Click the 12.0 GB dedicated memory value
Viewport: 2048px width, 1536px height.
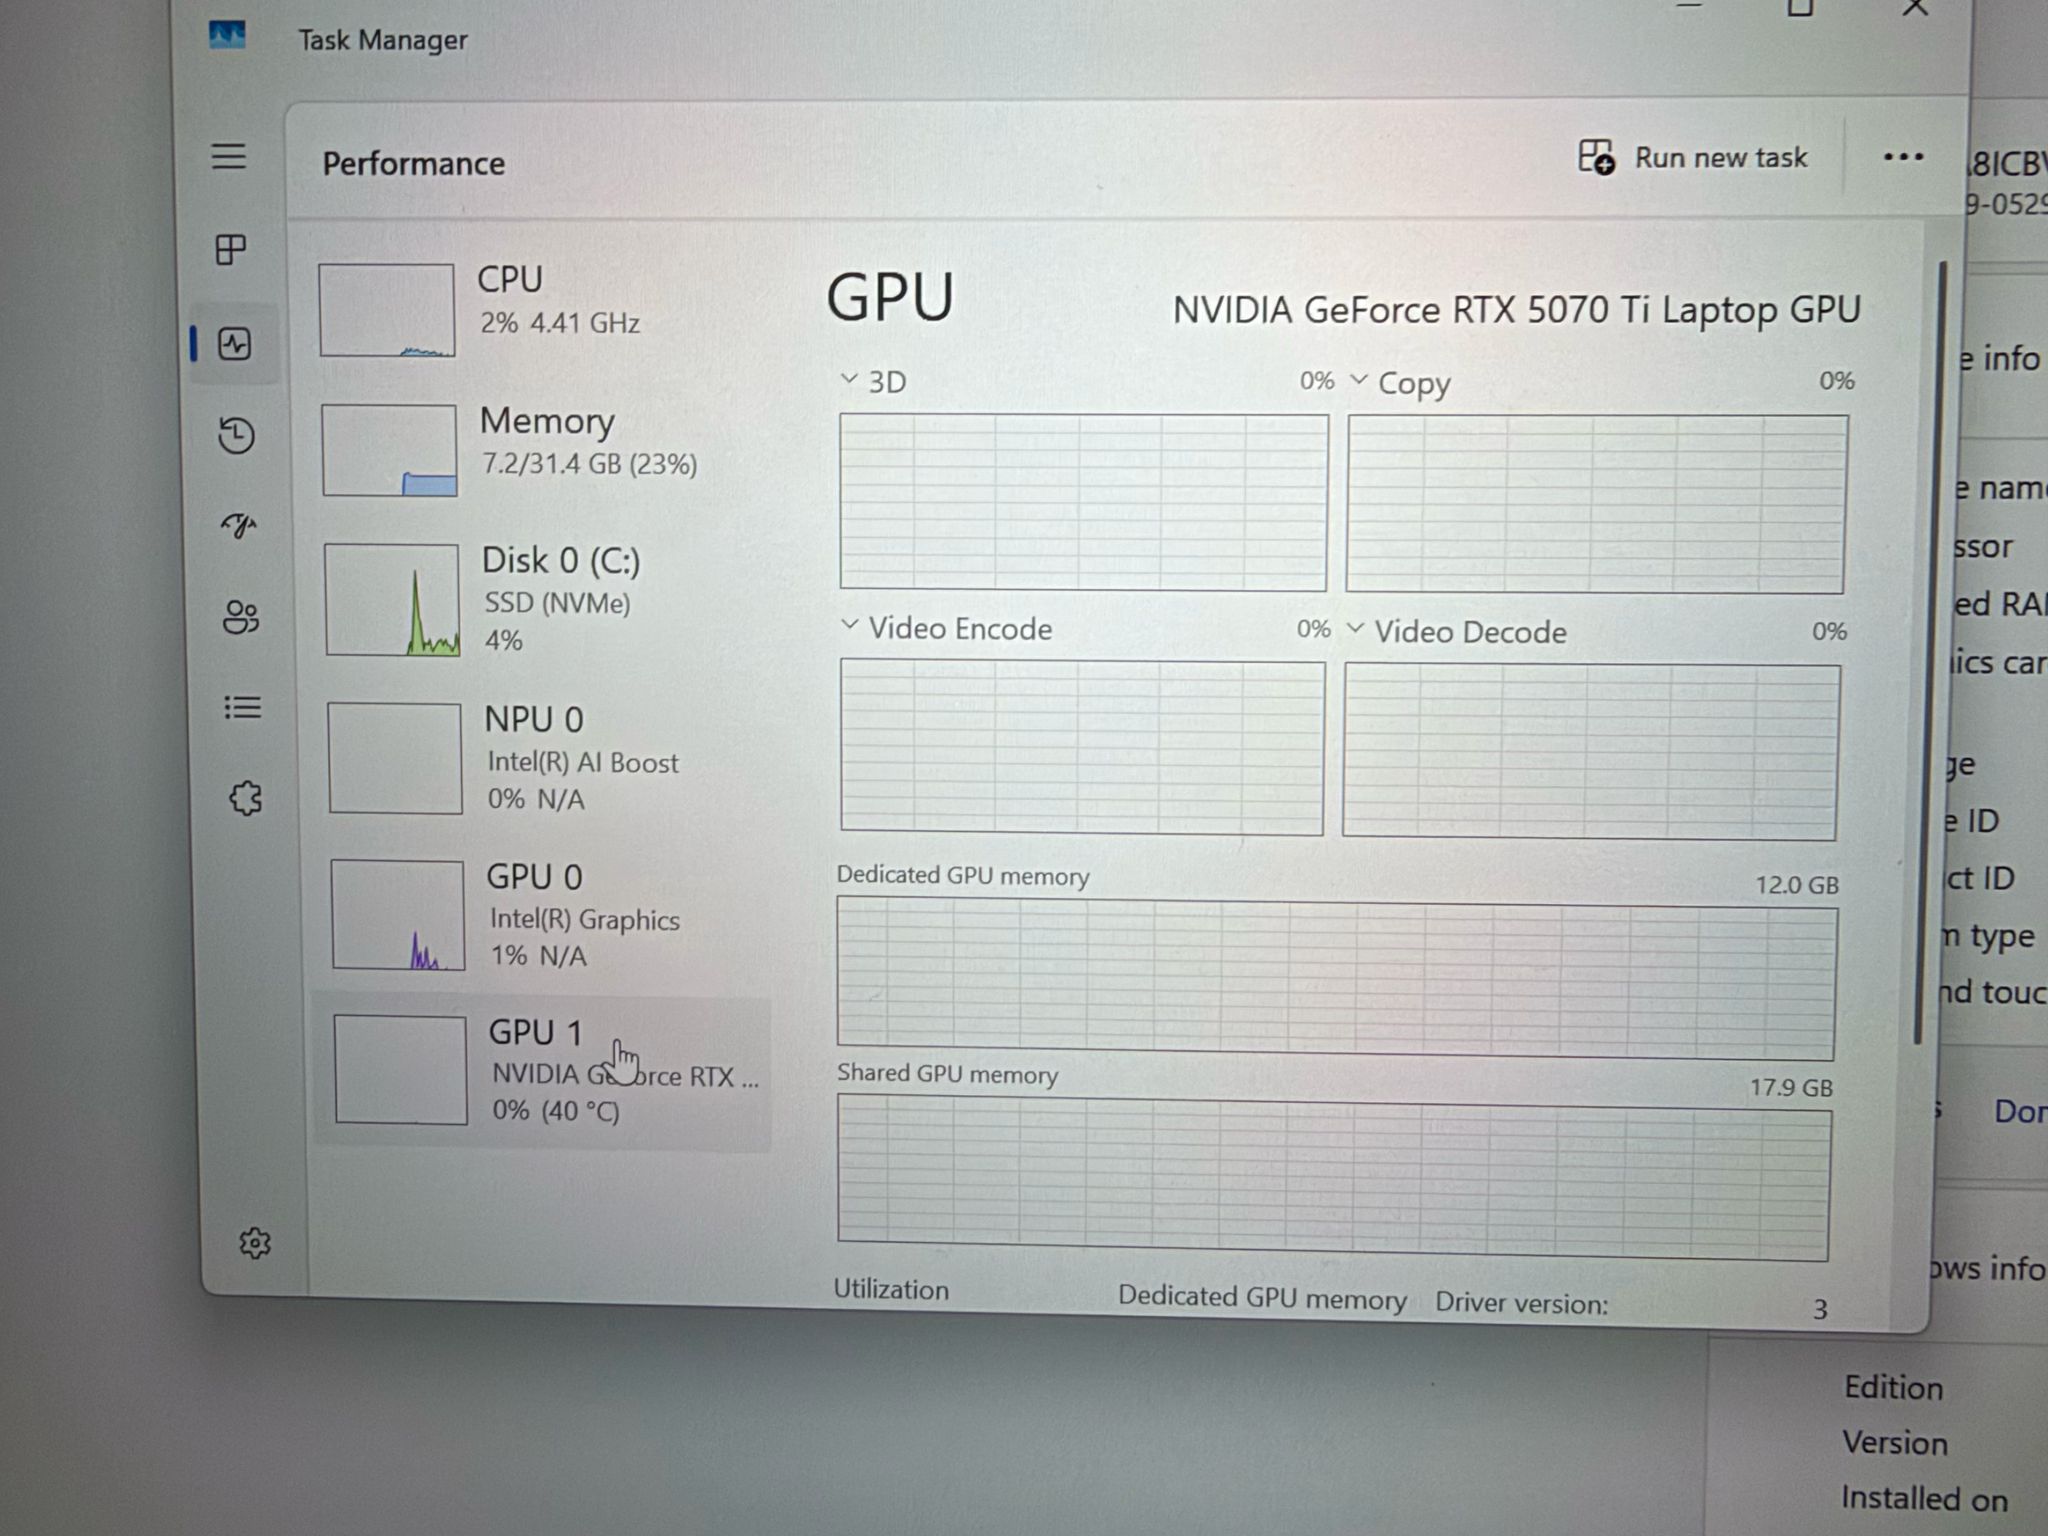point(1797,885)
